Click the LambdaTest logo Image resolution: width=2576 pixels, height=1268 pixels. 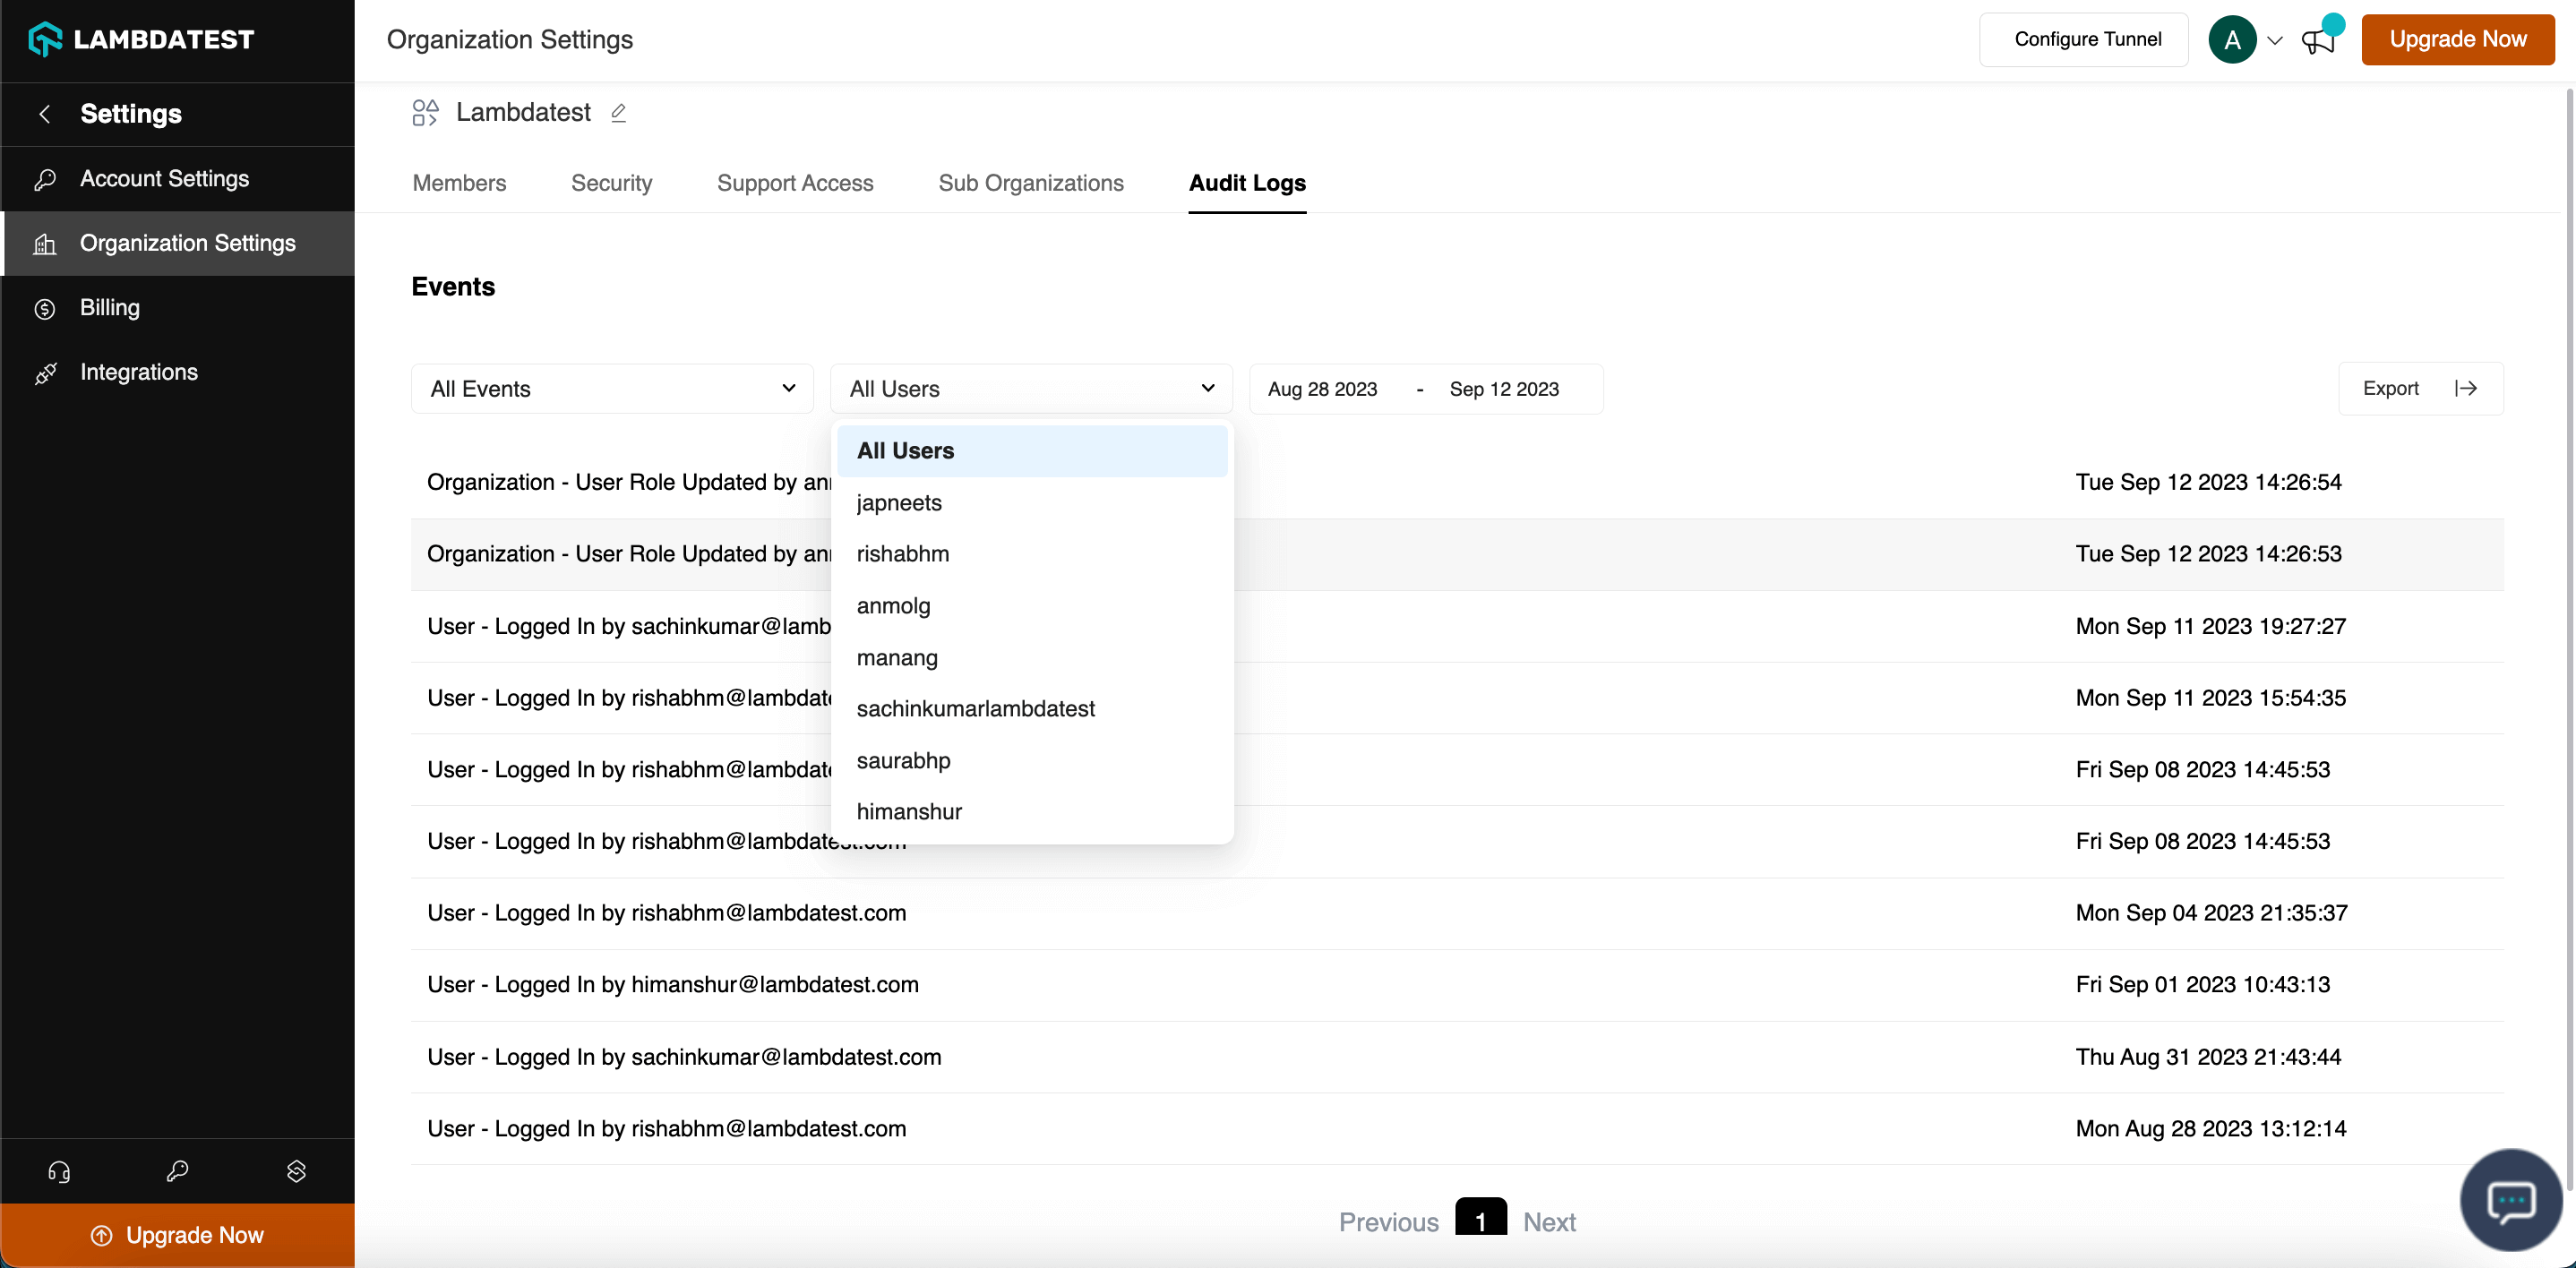(141, 40)
